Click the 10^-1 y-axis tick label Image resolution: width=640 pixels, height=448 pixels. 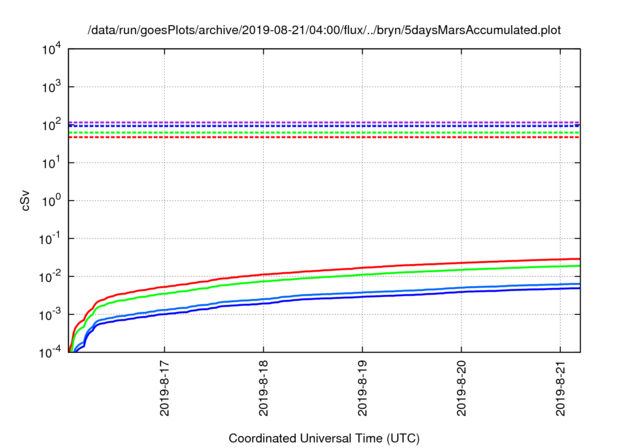[50, 239]
